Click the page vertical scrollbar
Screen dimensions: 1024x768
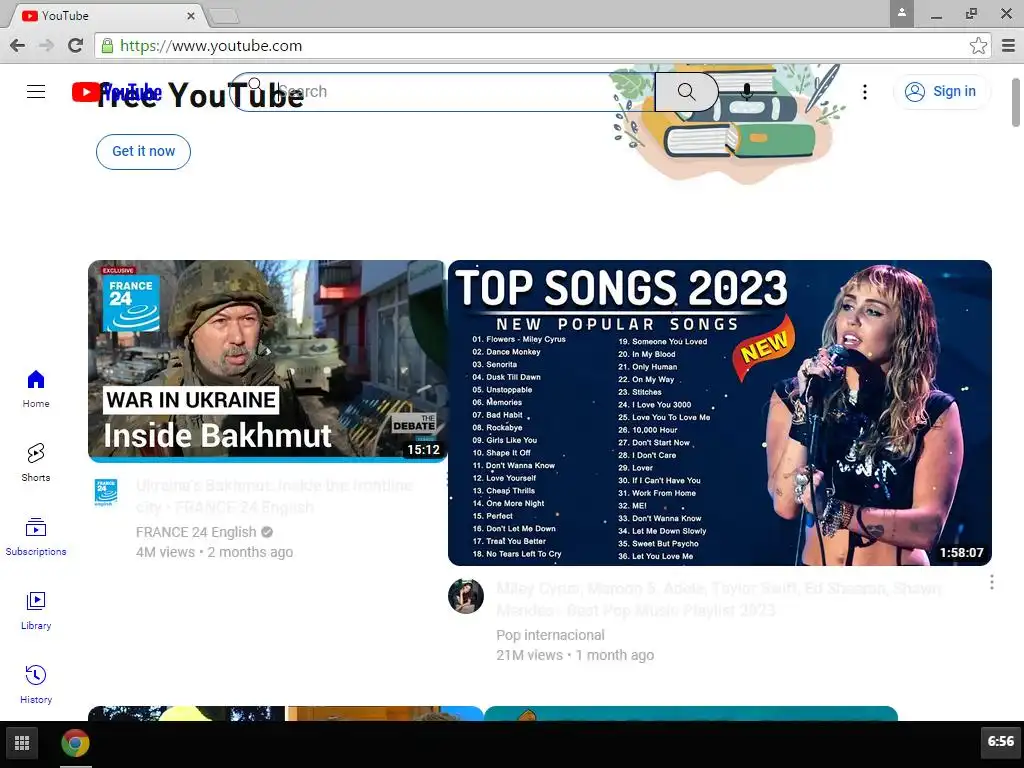click(1016, 103)
